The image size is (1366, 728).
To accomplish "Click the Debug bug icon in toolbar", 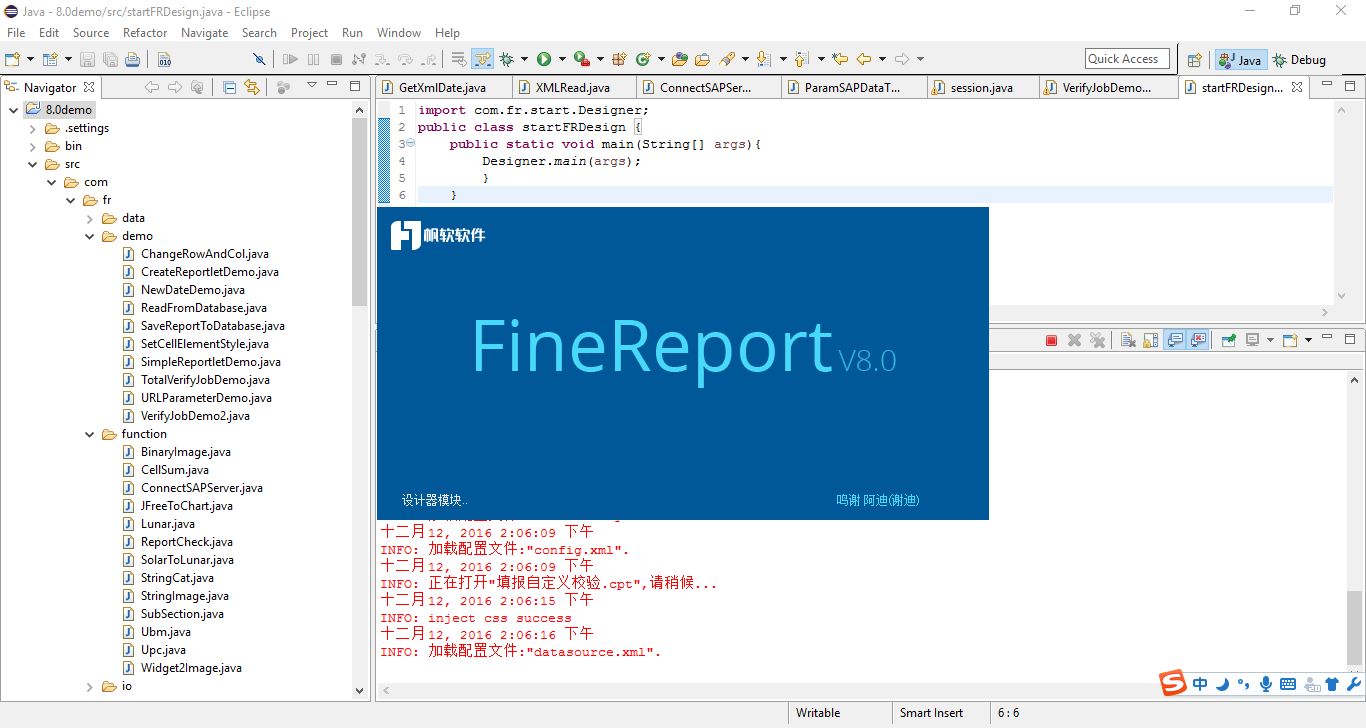I will (507, 59).
